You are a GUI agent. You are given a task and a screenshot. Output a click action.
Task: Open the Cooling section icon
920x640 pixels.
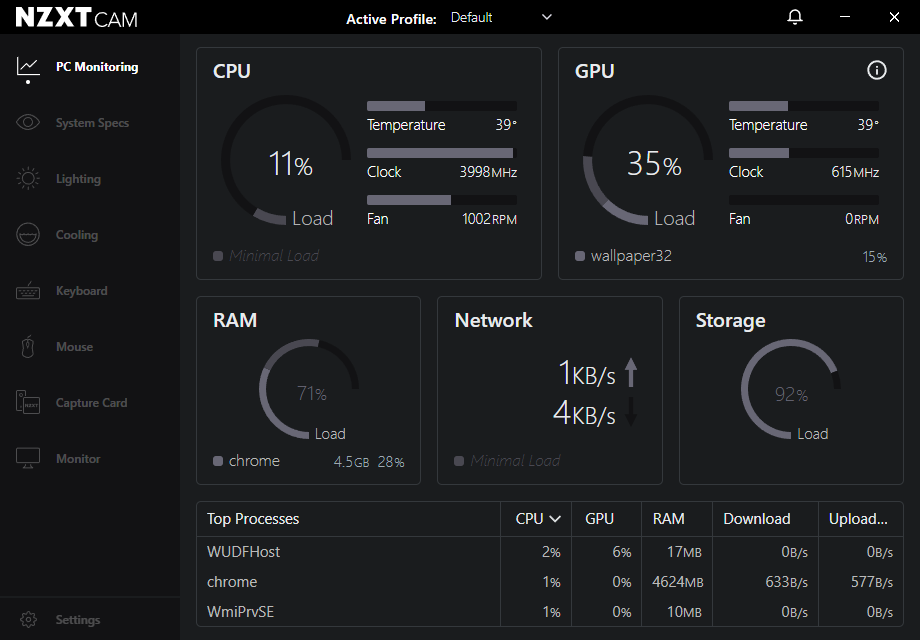coord(28,235)
